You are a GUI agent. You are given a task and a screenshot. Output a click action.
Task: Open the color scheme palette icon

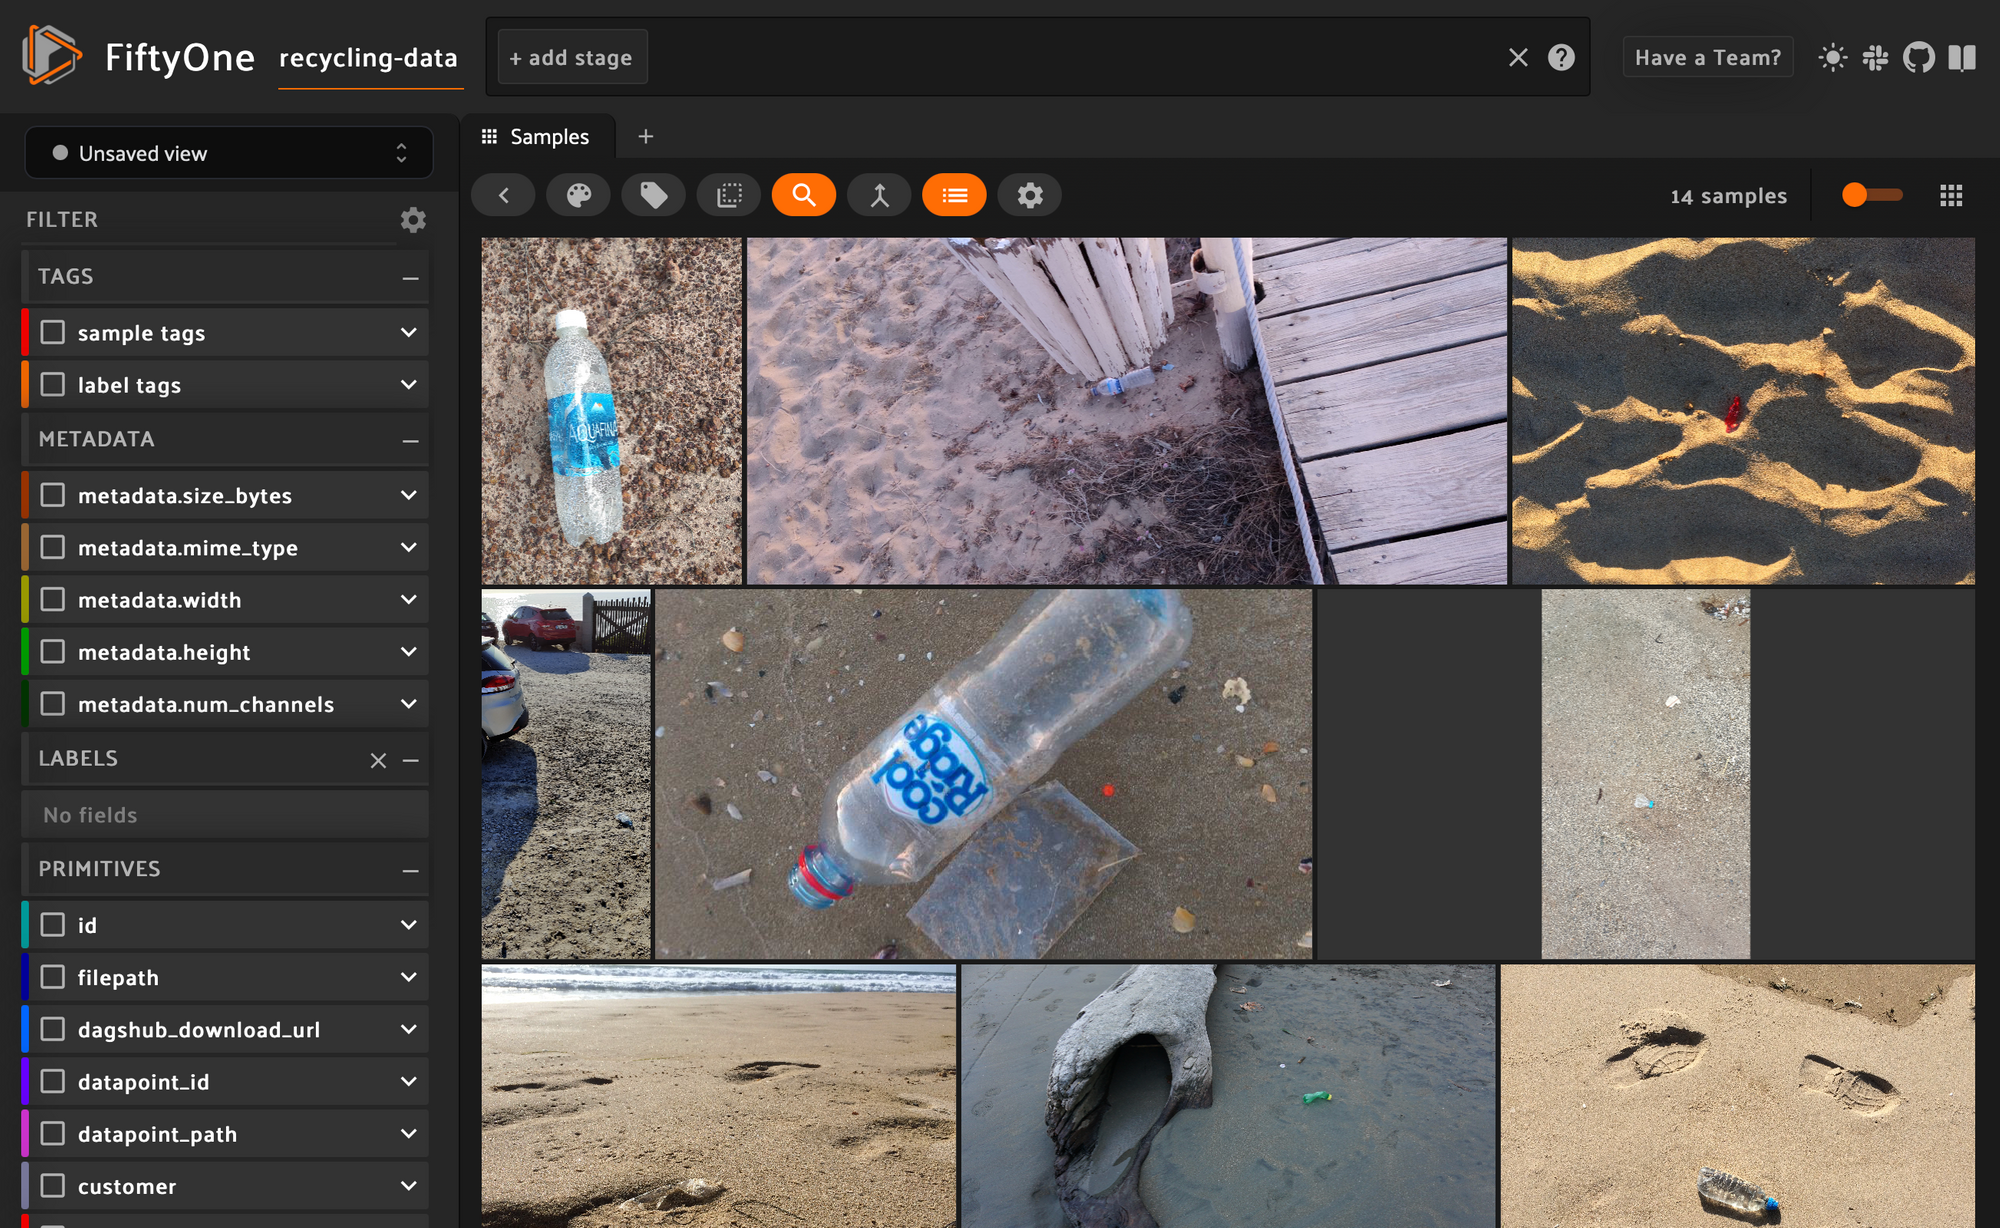pyautogui.click(x=579, y=195)
